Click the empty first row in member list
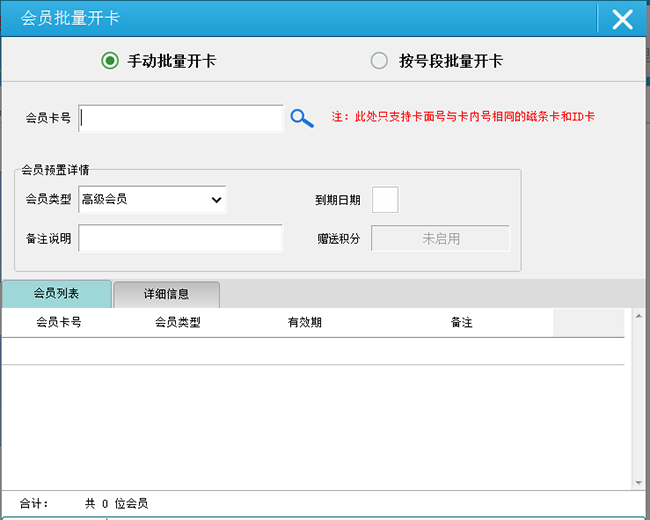650x520 pixels. click(312, 351)
